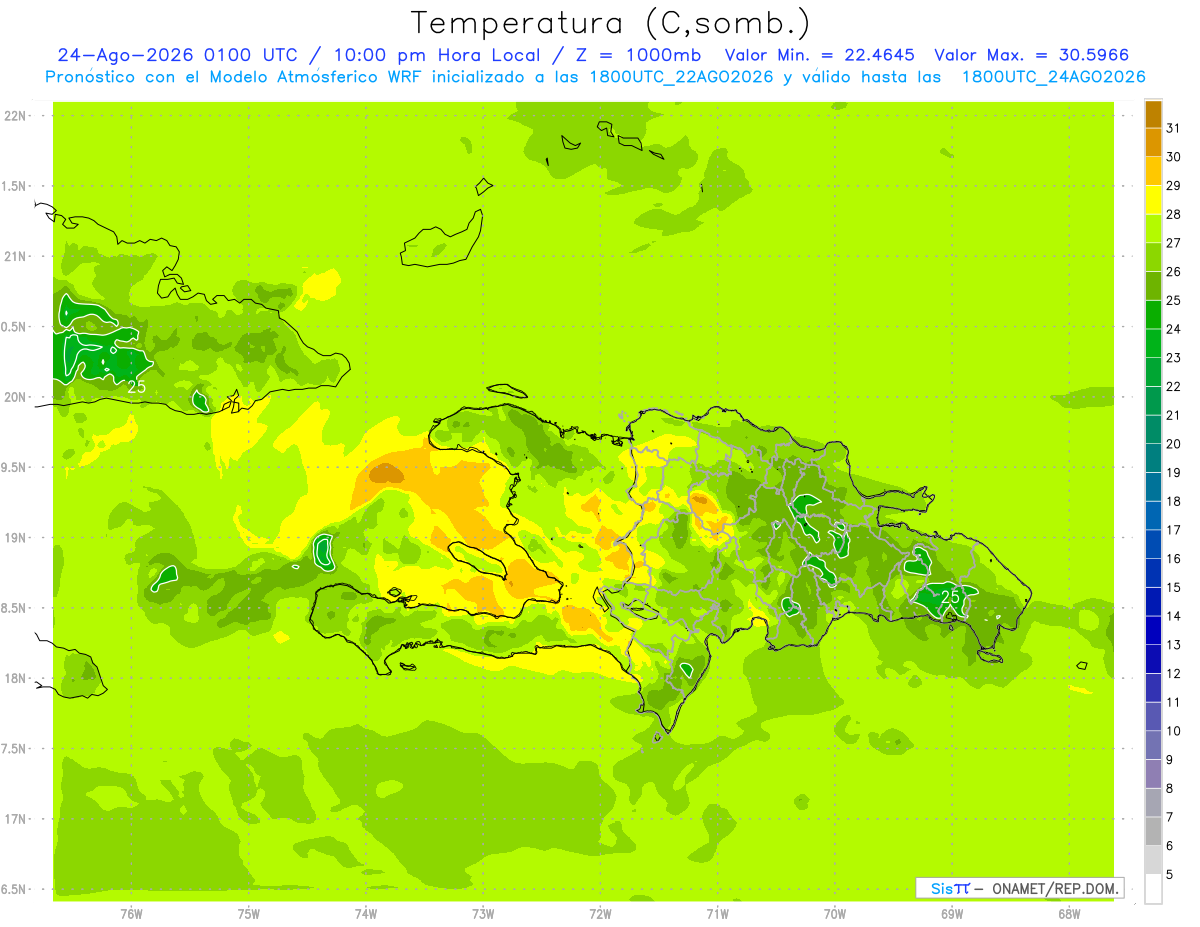Click the "5" label on the color scale
The image size is (1200, 927).
tap(1170, 874)
